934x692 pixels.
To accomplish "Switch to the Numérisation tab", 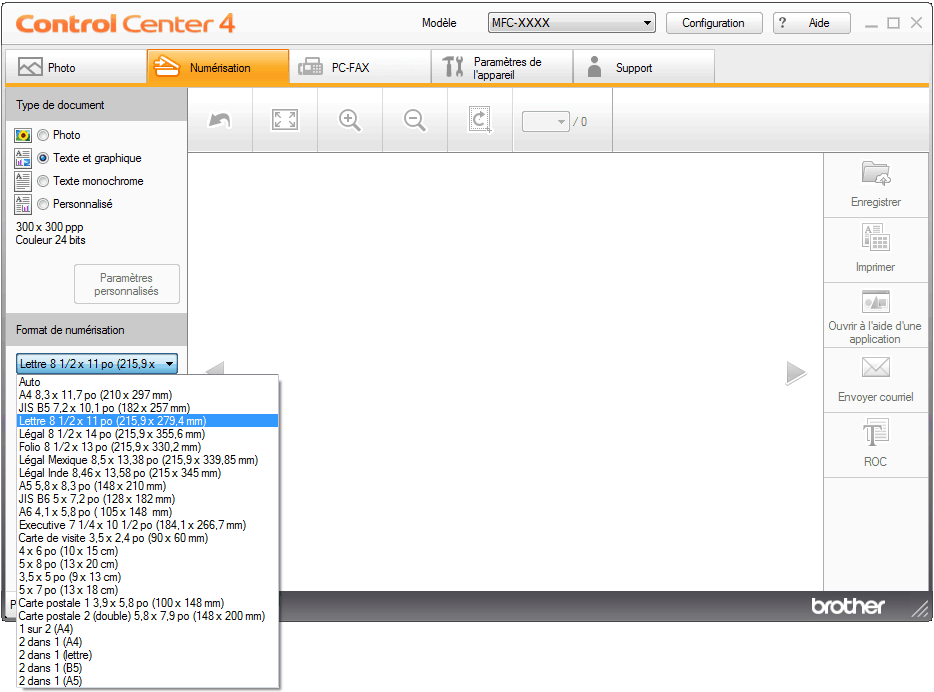I will pyautogui.click(x=218, y=67).
